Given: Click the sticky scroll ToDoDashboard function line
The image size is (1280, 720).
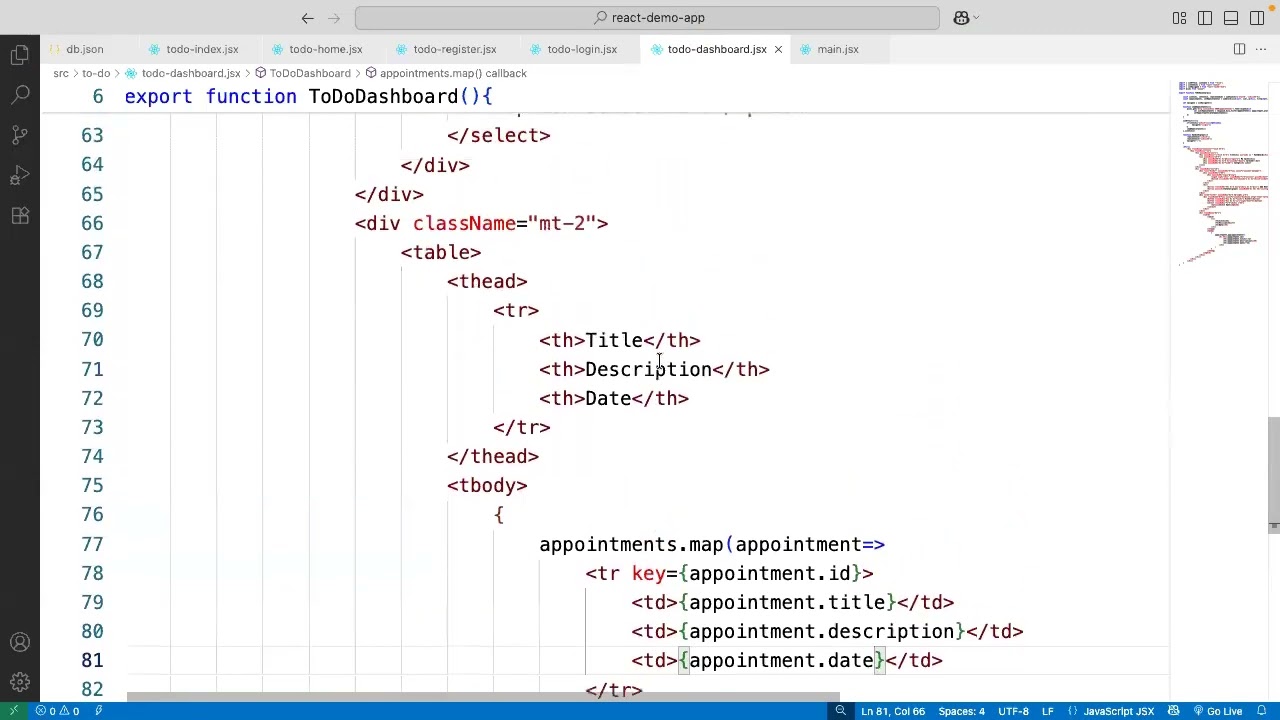Looking at the screenshot, I should click(308, 97).
